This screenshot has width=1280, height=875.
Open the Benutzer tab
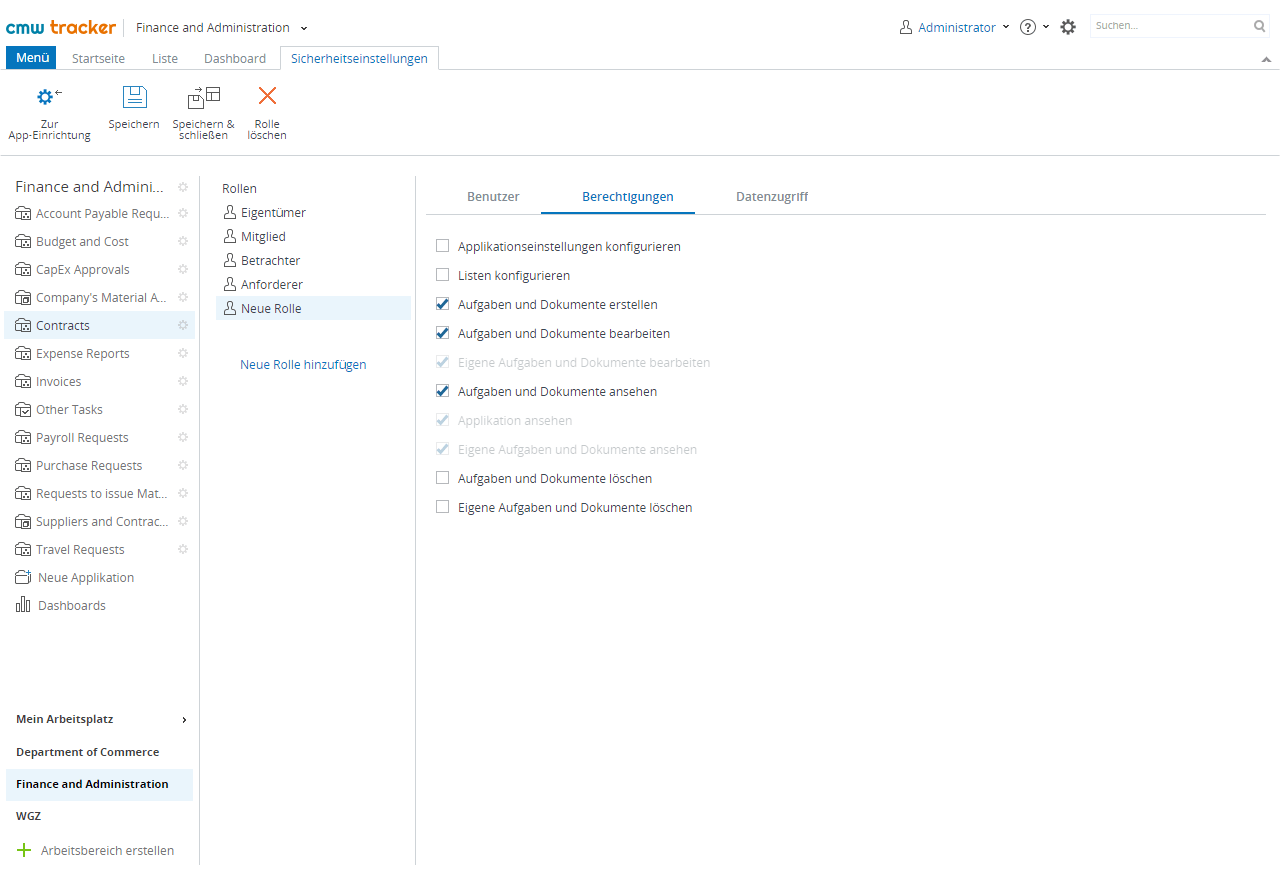tap(493, 196)
